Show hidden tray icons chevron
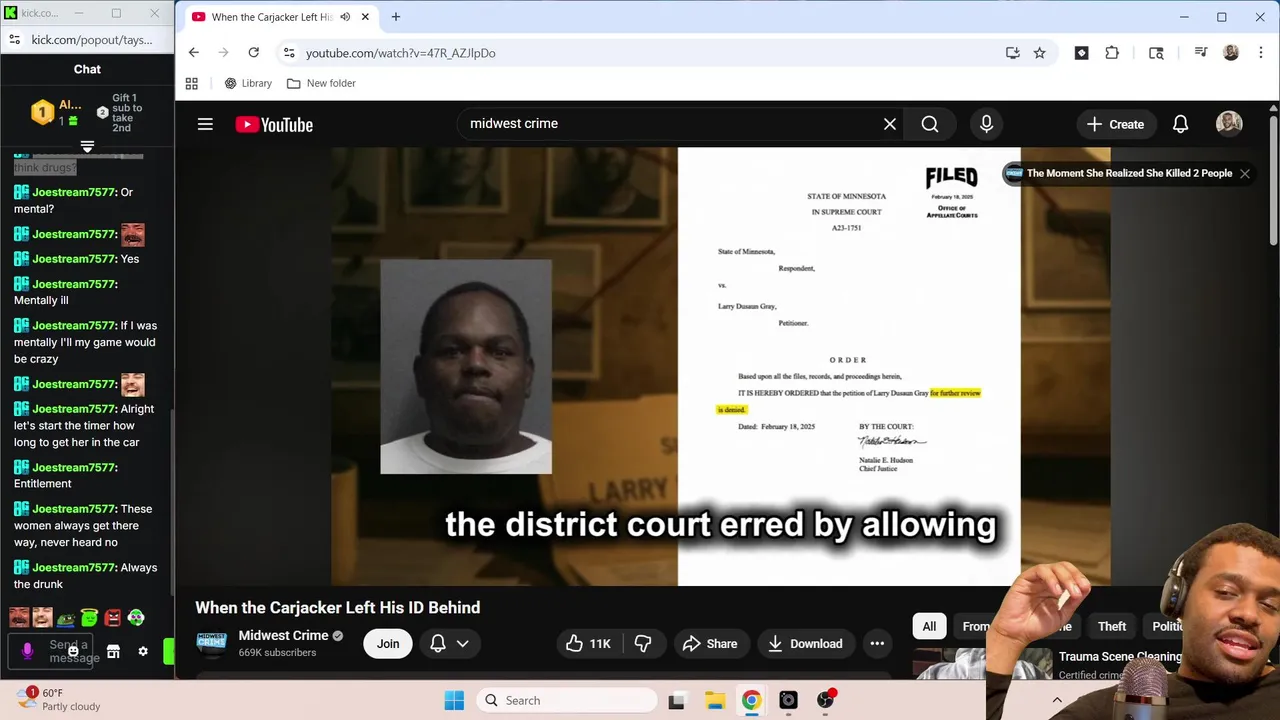This screenshot has width=1280, height=720. 1057,701
